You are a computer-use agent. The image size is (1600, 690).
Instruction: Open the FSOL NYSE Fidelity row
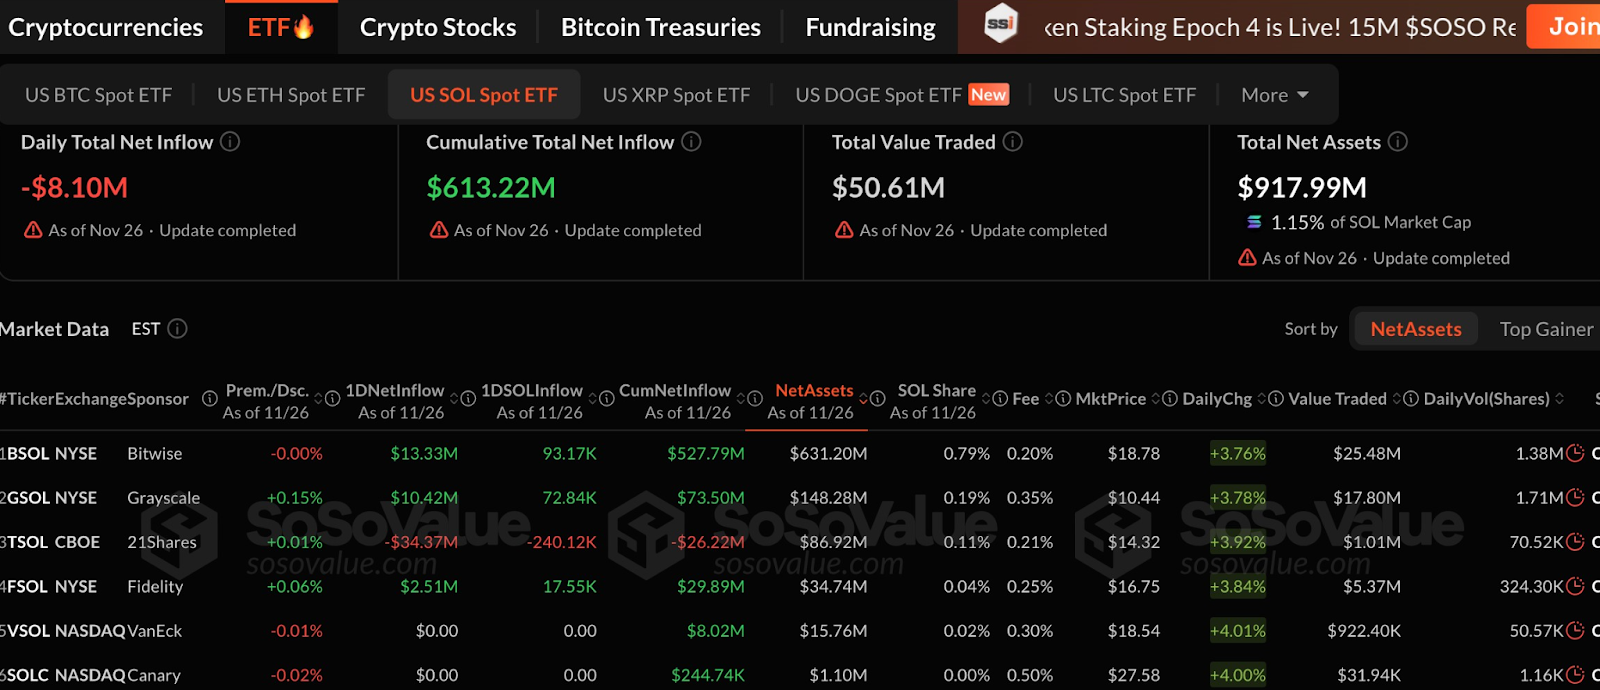tap(800, 586)
